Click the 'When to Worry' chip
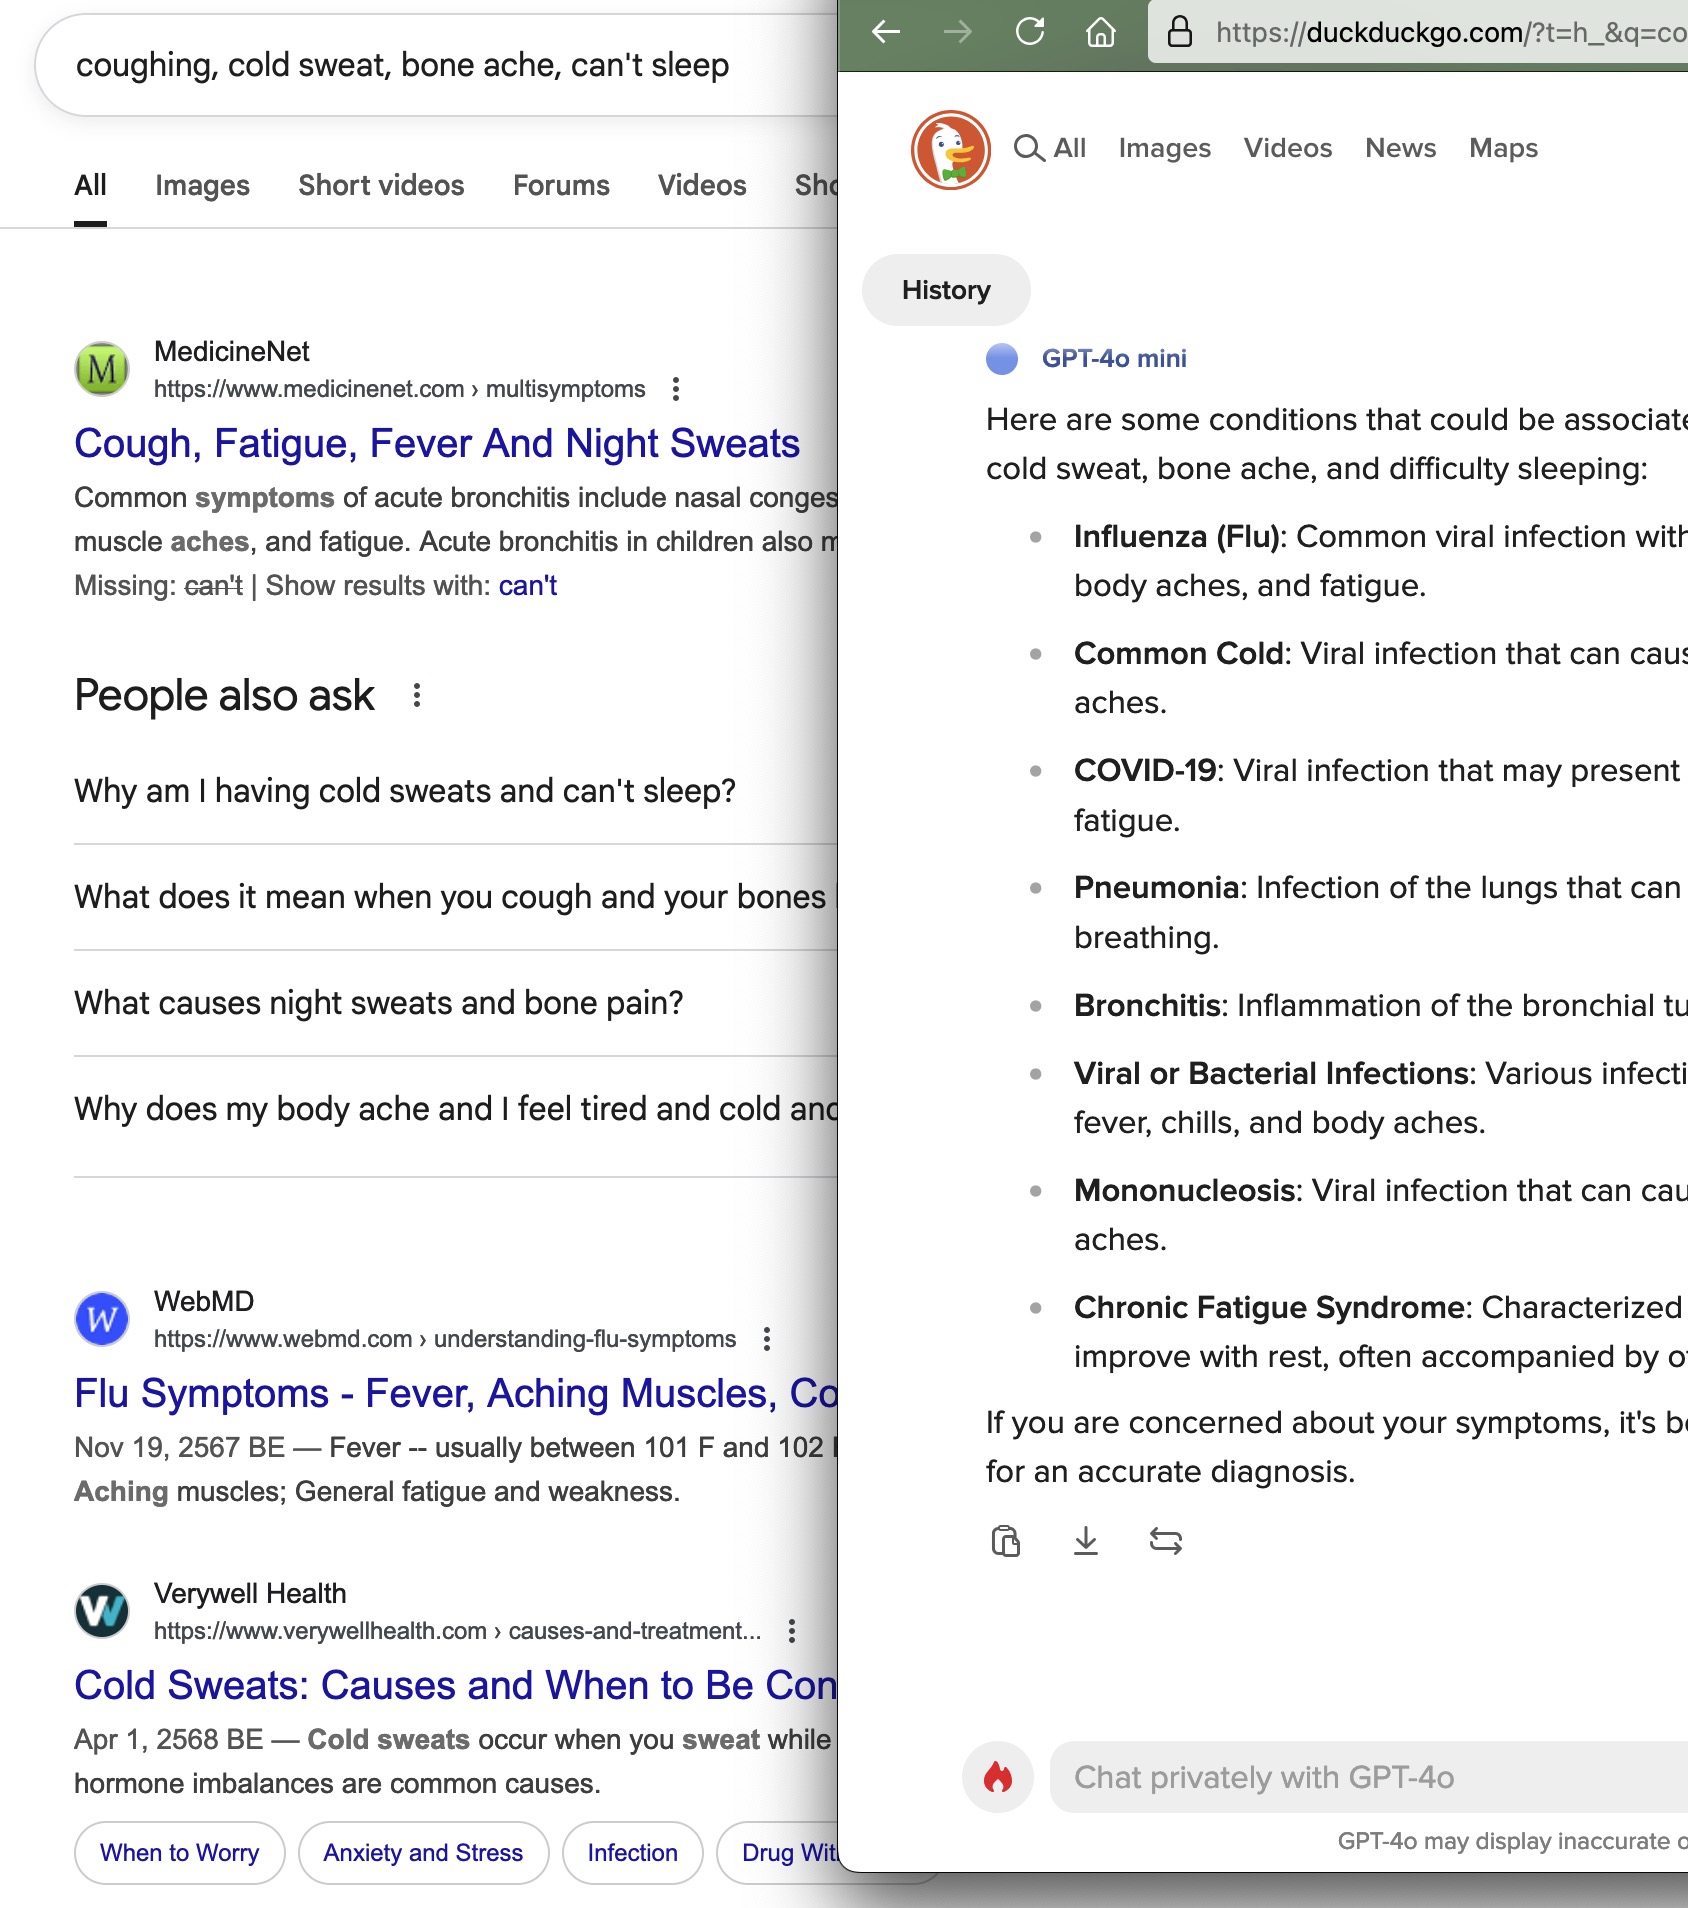Viewport: 1688px width, 1908px height. (x=180, y=1853)
